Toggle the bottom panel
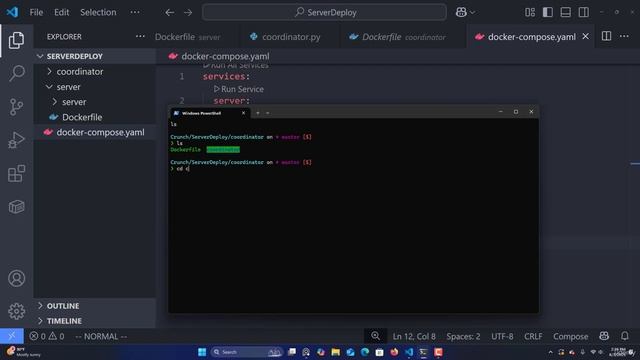Viewport: 640px width, 360px height. [566, 12]
